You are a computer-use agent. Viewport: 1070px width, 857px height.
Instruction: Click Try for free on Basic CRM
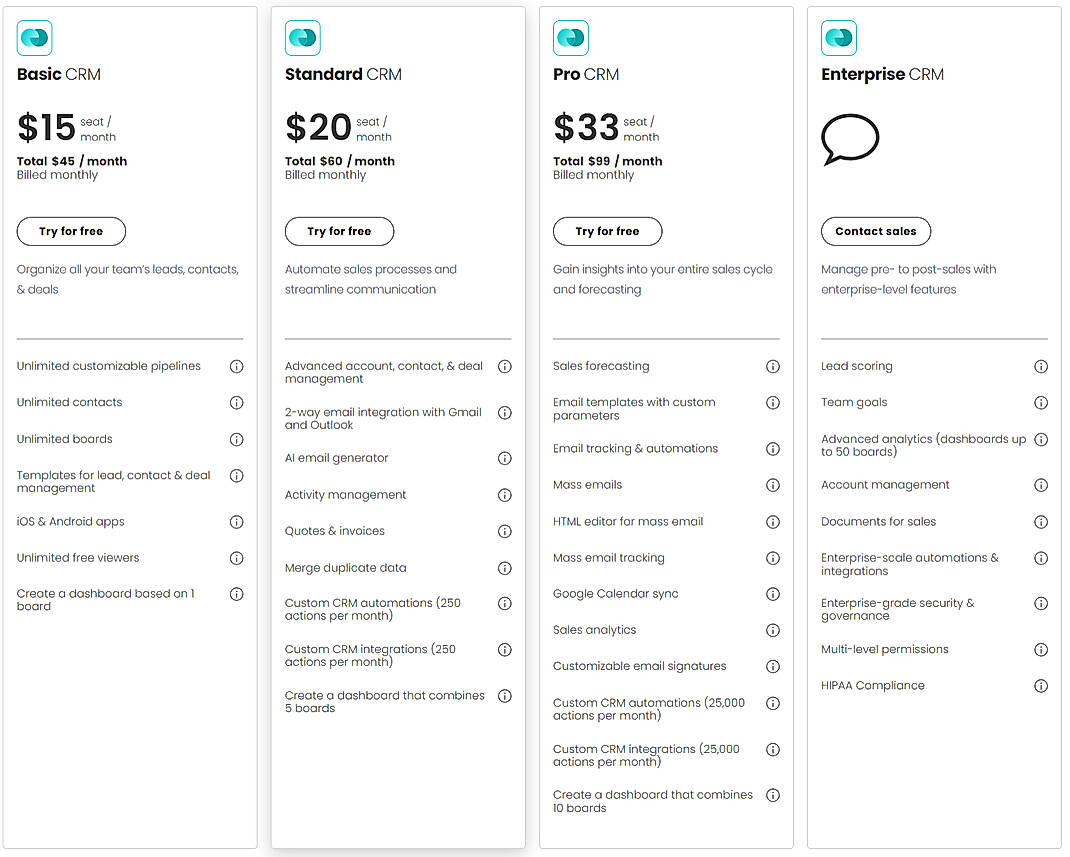tap(71, 231)
